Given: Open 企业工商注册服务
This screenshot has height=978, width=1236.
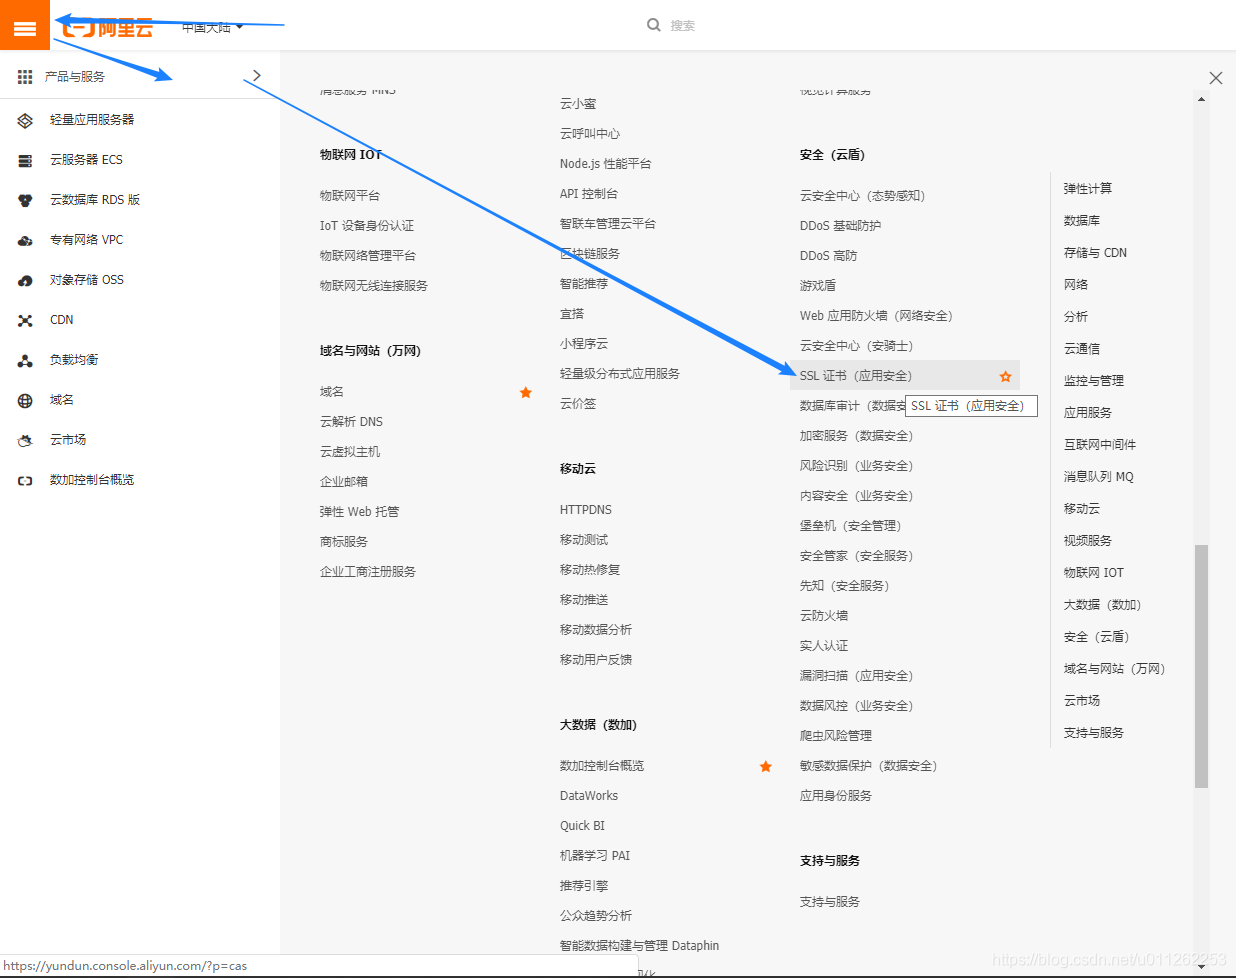Looking at the screenshot, I should tap(368, 572).
